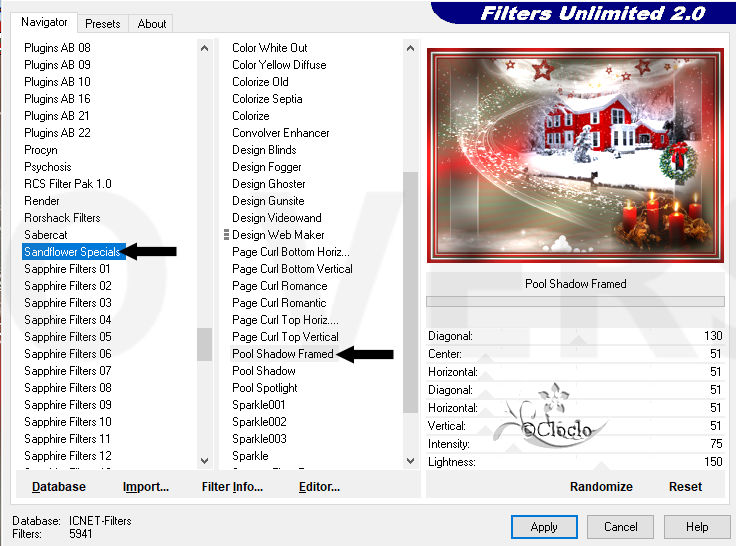
Task: Select Plugins AB 21 category
Action: (x=57, y=115)
